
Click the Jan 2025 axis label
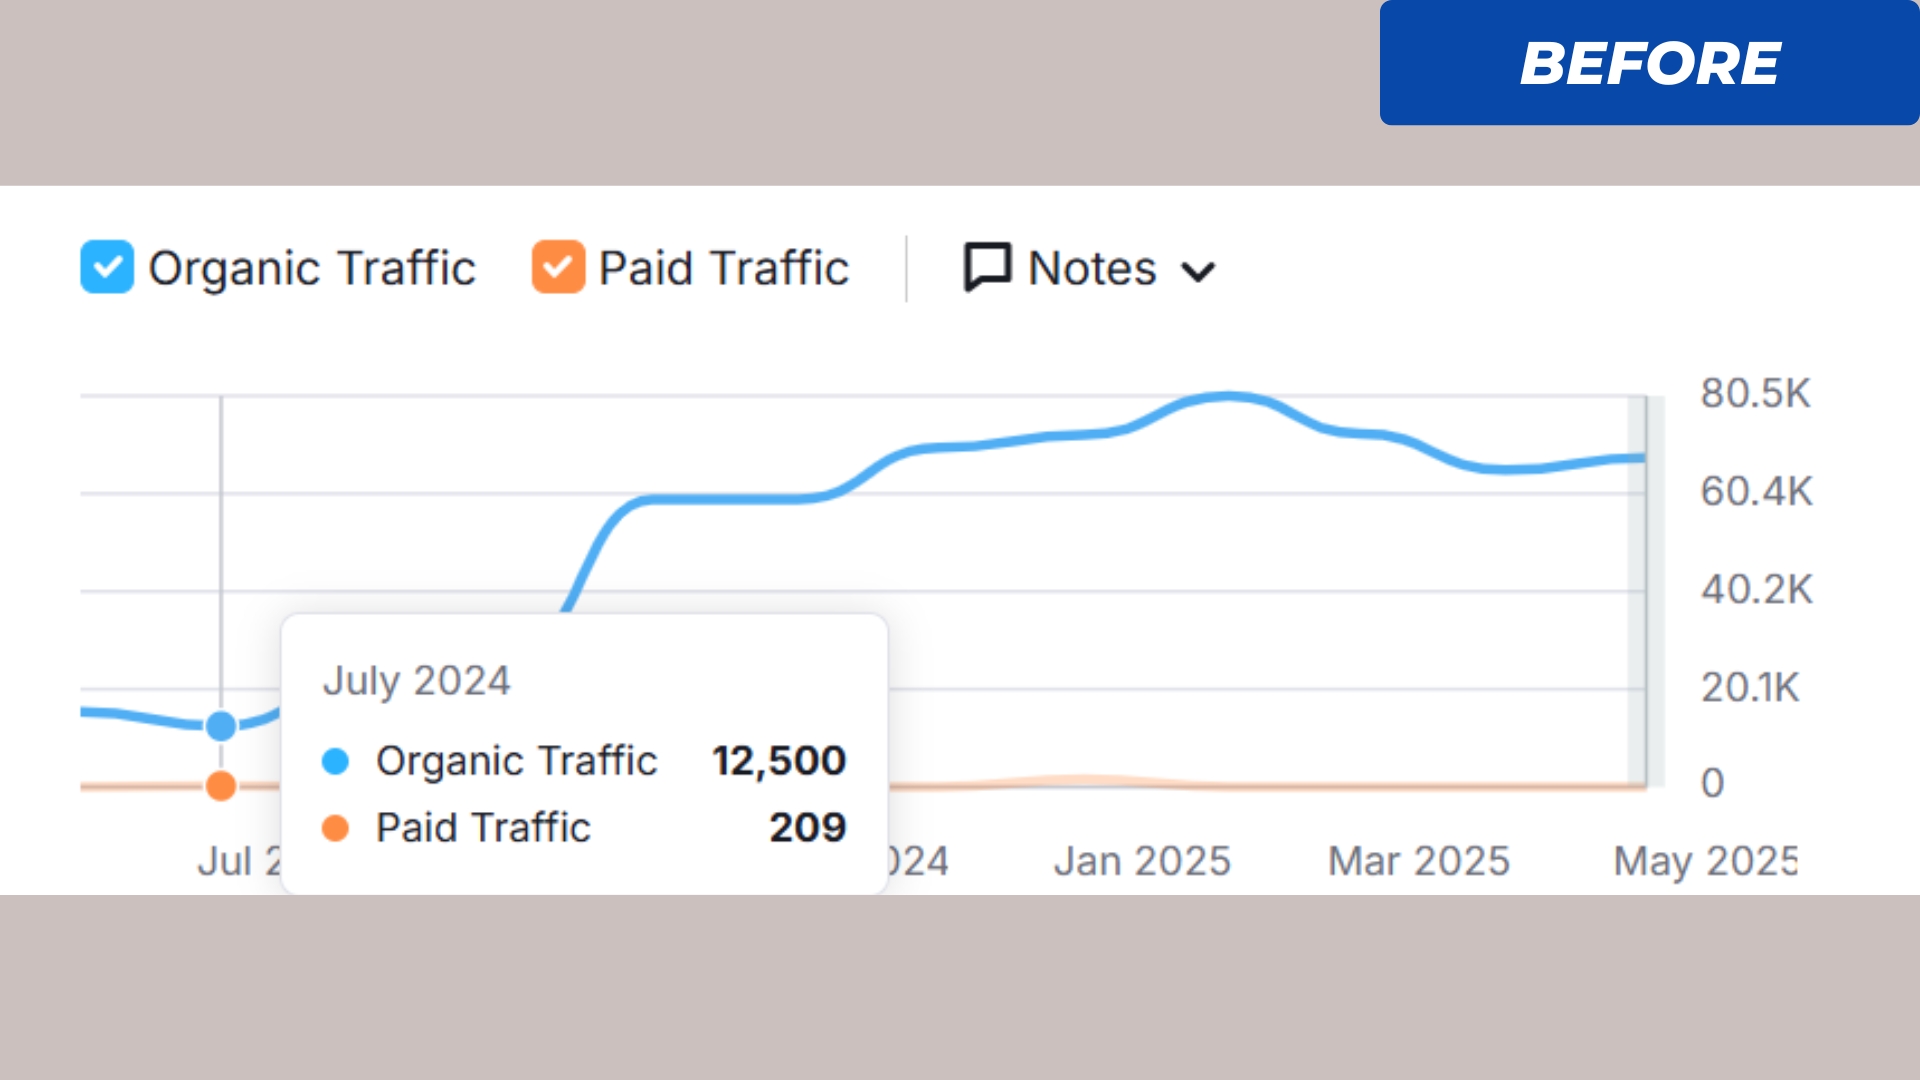[1142, 861]
